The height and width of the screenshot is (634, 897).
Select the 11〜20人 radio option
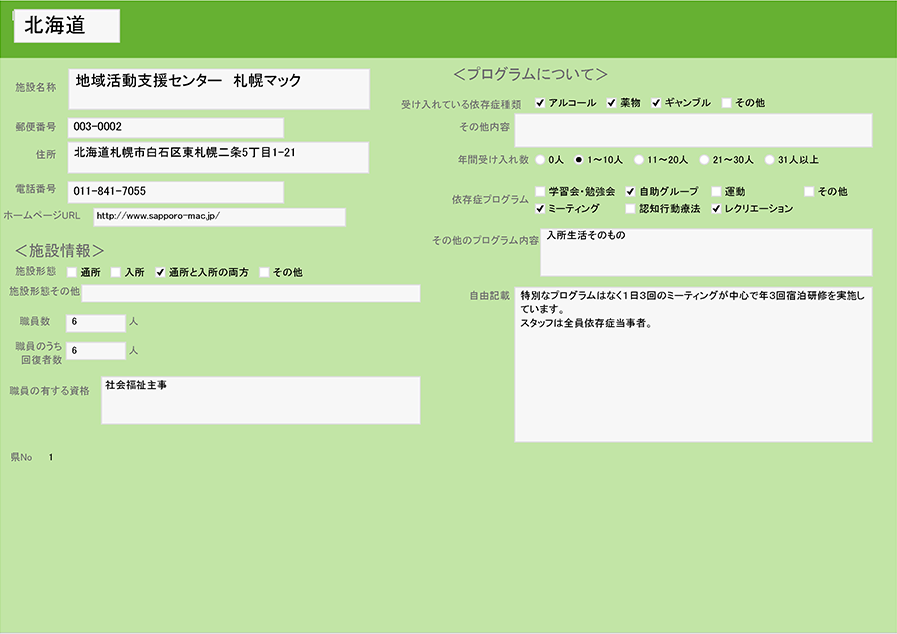(x=639, y=159)
